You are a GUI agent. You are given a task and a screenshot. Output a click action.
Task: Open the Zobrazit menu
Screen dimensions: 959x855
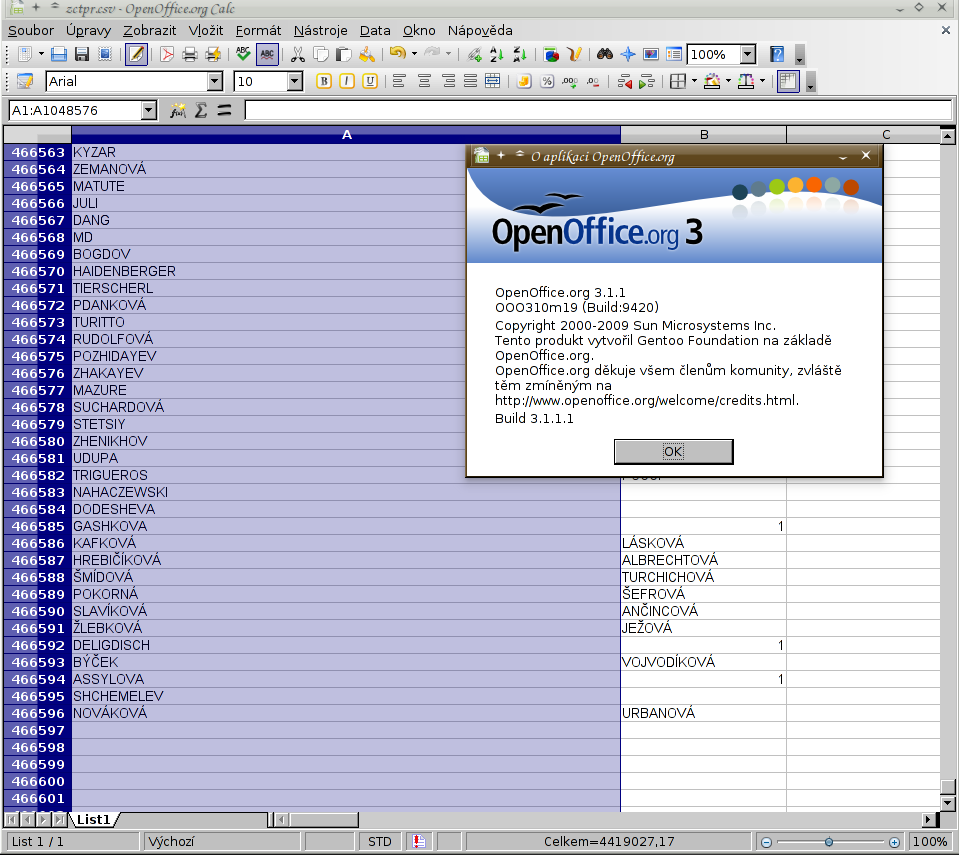point(149,31)
